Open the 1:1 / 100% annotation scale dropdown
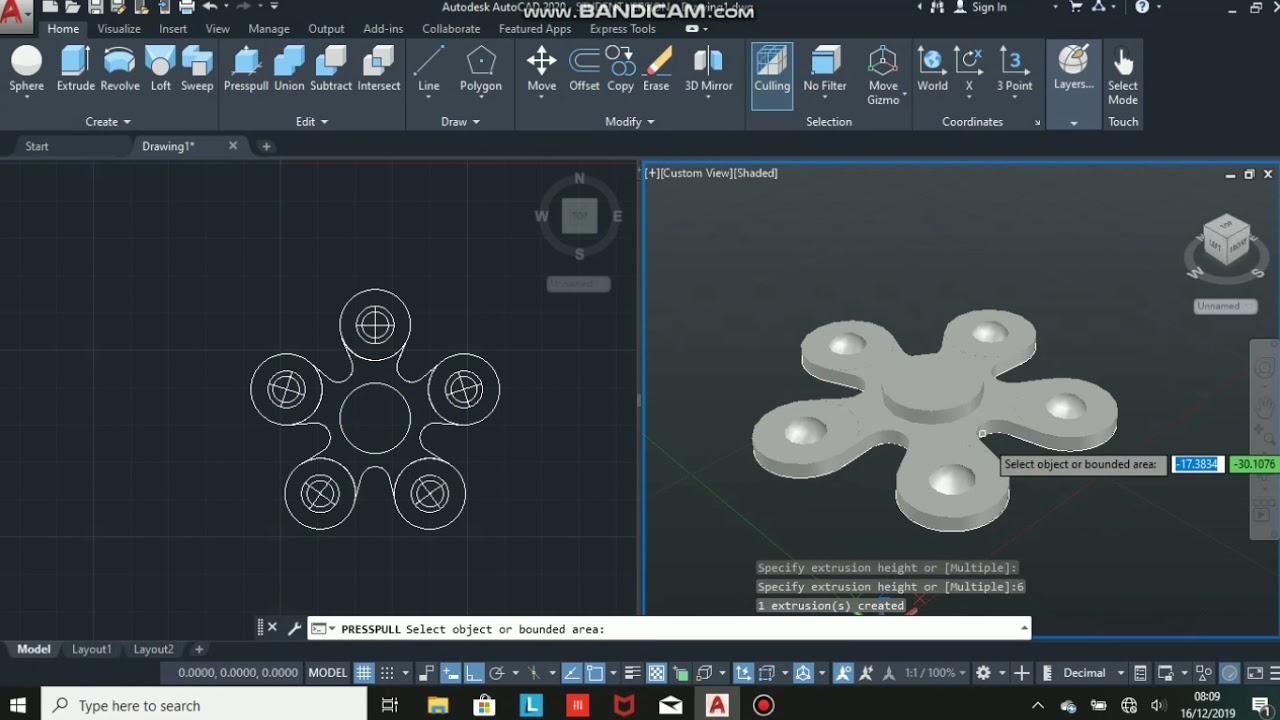1280x720 pixels. [936, 673]
